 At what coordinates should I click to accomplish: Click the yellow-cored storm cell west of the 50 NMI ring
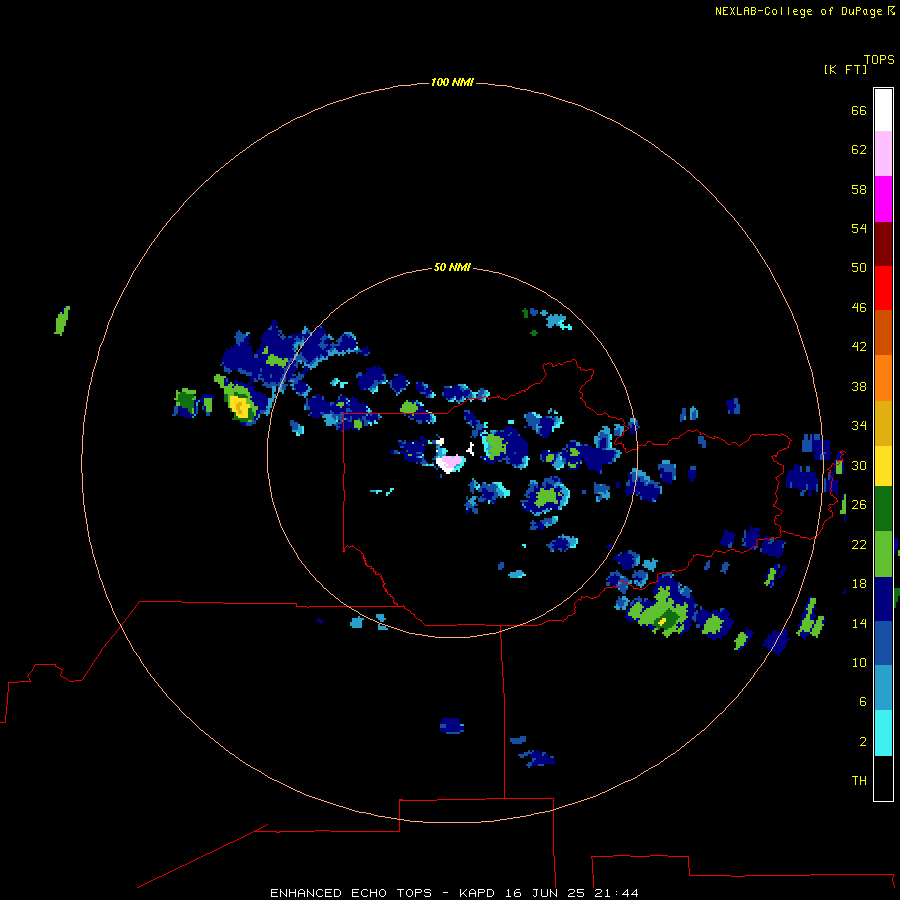pyautogui.click(x=240, y=407)
